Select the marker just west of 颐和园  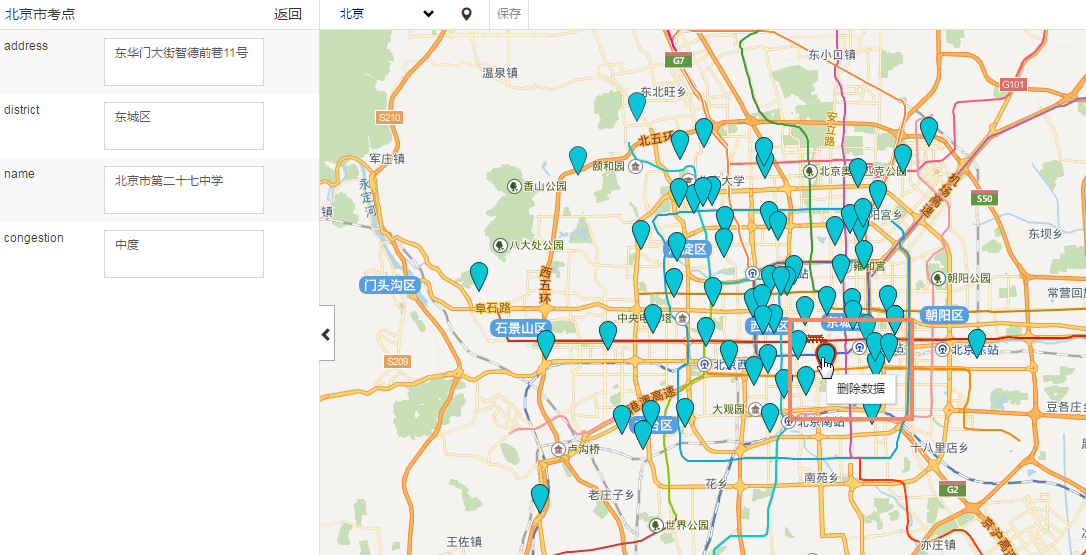click(578, 160)
